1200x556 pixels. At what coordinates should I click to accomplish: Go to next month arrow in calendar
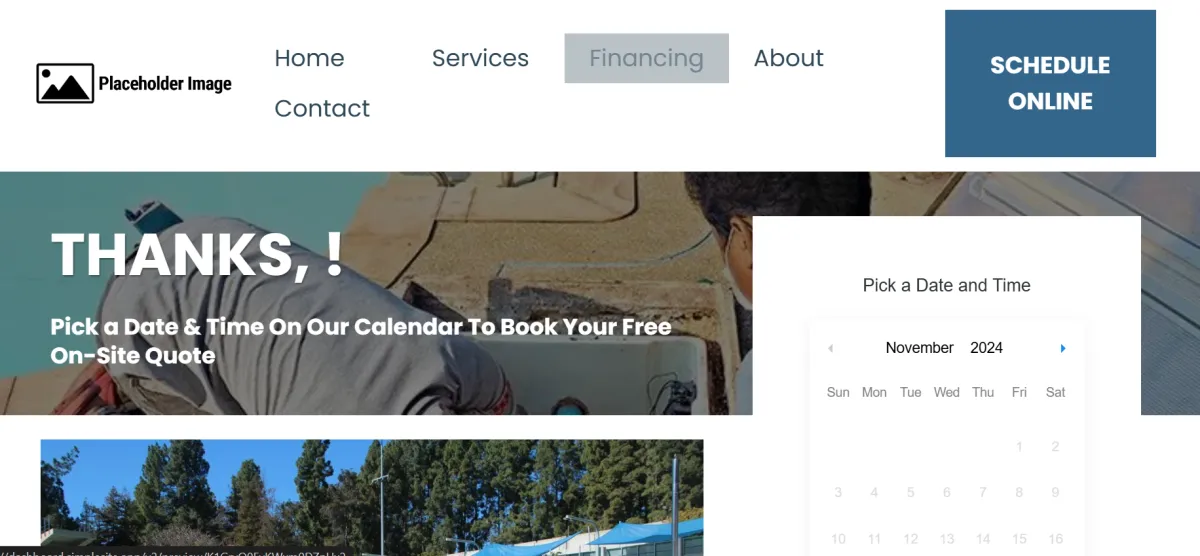pos(1062,348)
